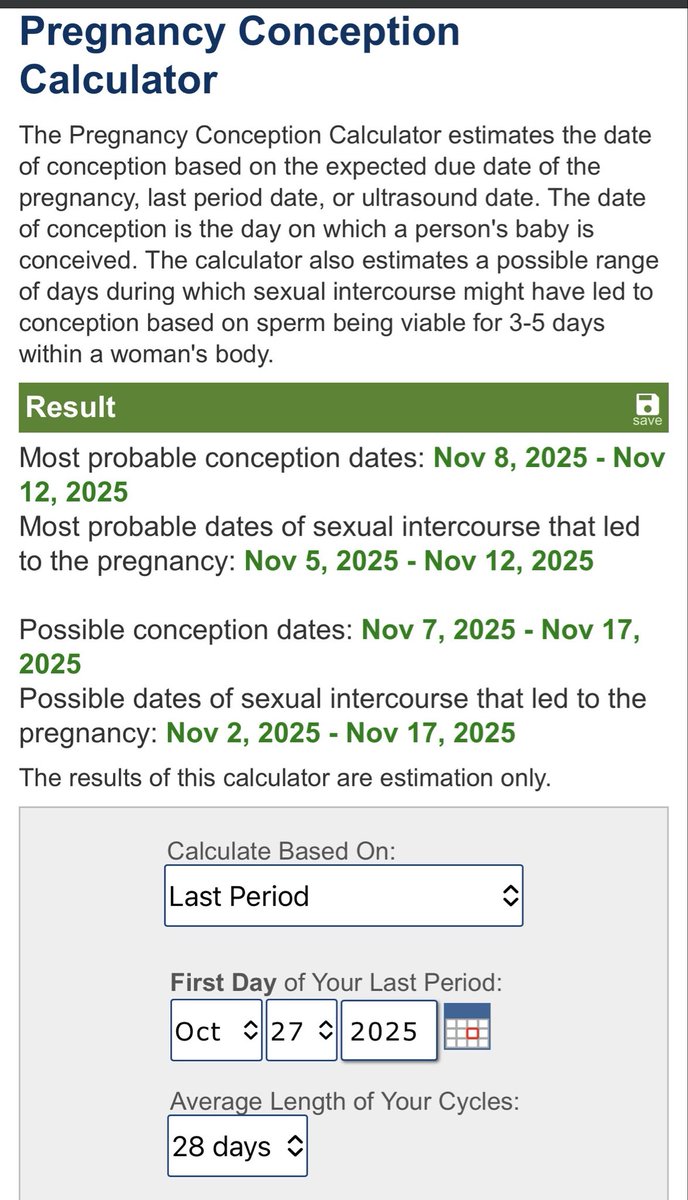This screenshot has width=688, height=1200.
Task: Click the calculator description paragraph
Action: pyautogui.click(x=340, y=245)
